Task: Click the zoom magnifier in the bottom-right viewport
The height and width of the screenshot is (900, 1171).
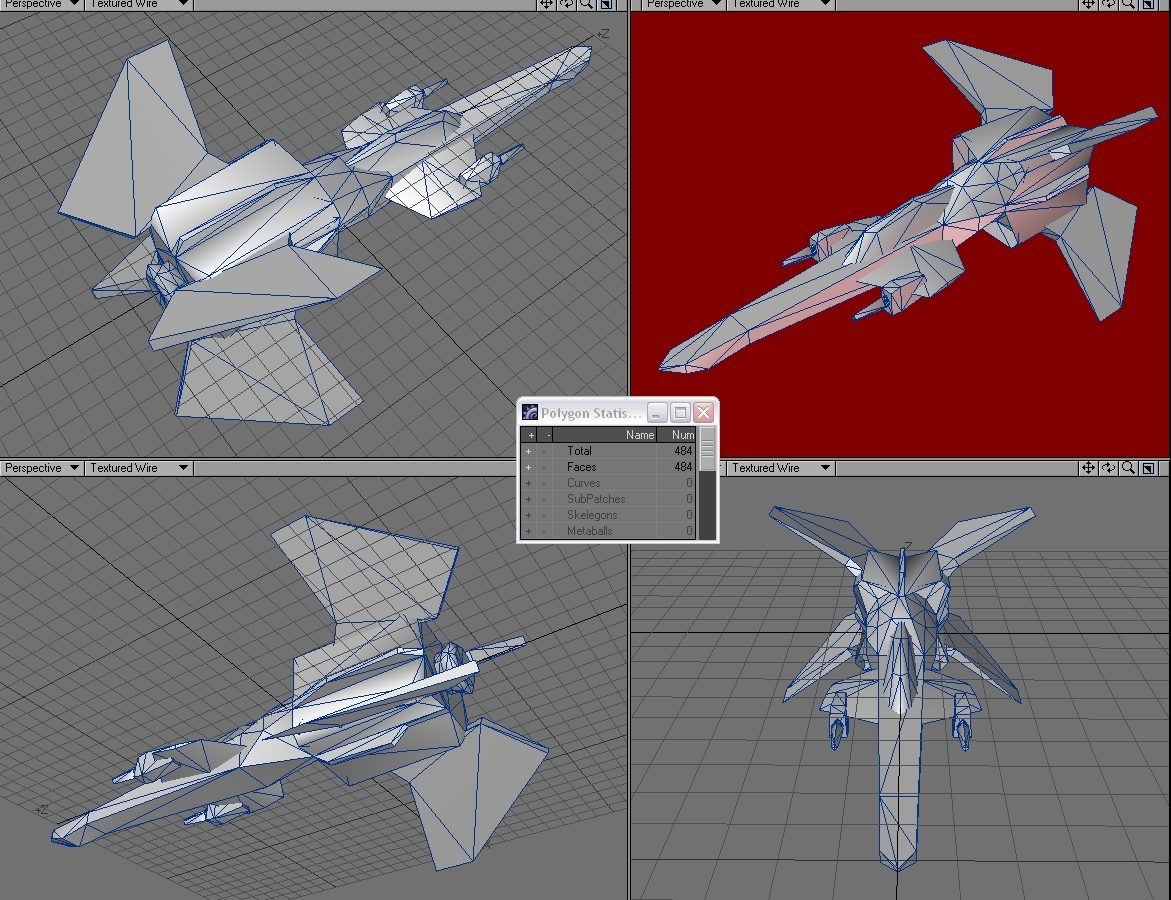Action: (x=1128, y=468)
